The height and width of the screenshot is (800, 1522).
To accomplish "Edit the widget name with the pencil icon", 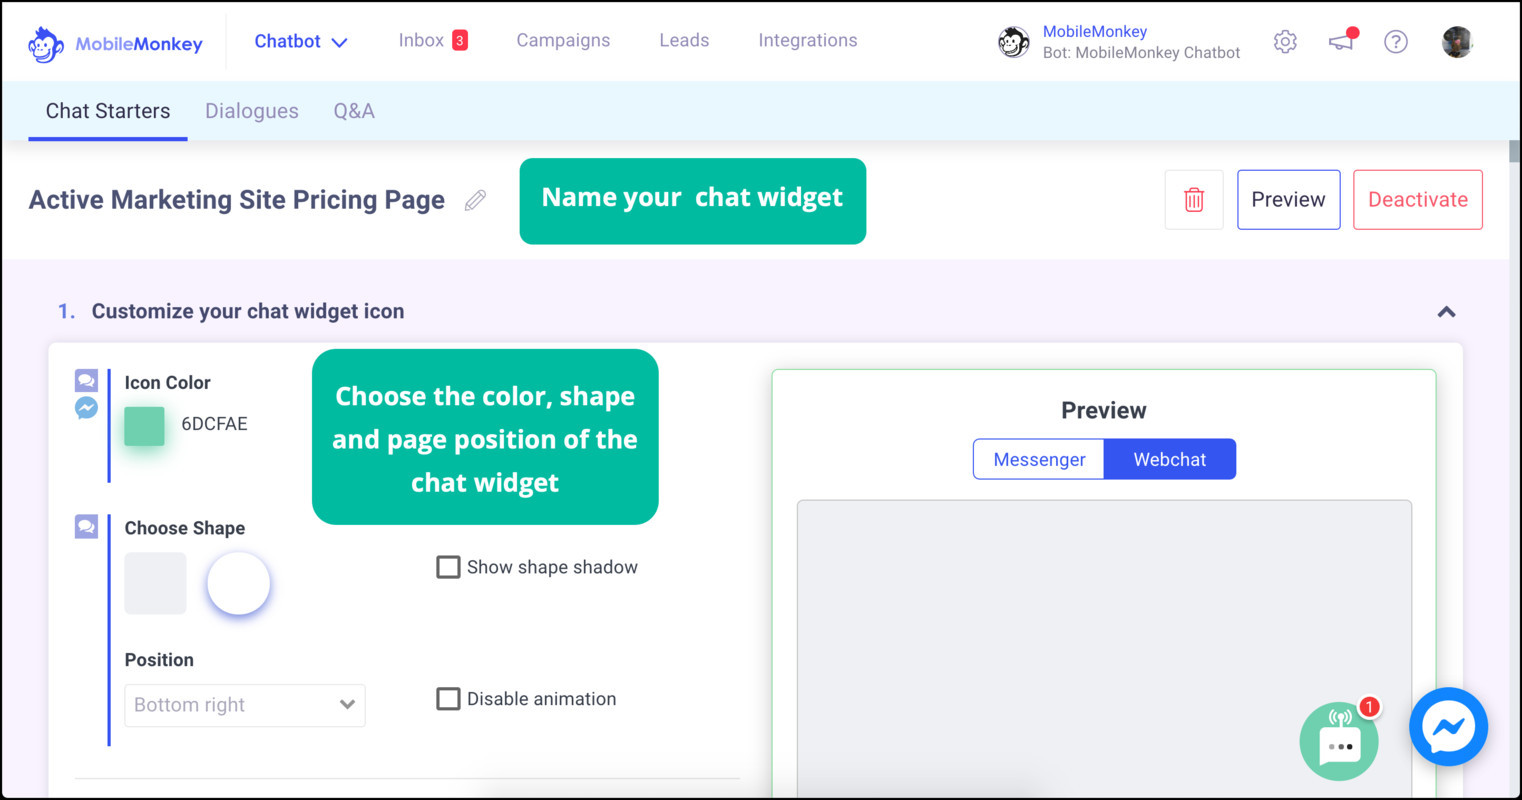I will [475, 200].
